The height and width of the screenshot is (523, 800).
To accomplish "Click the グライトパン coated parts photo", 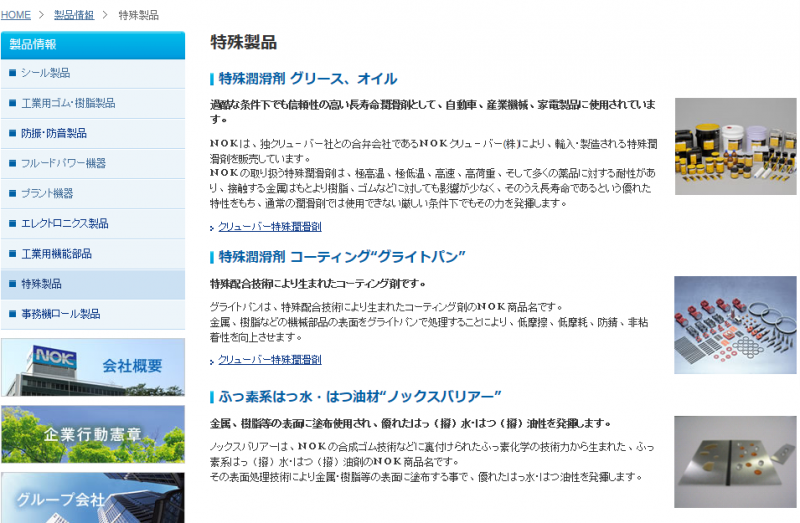I will click(x=735, y=325).
